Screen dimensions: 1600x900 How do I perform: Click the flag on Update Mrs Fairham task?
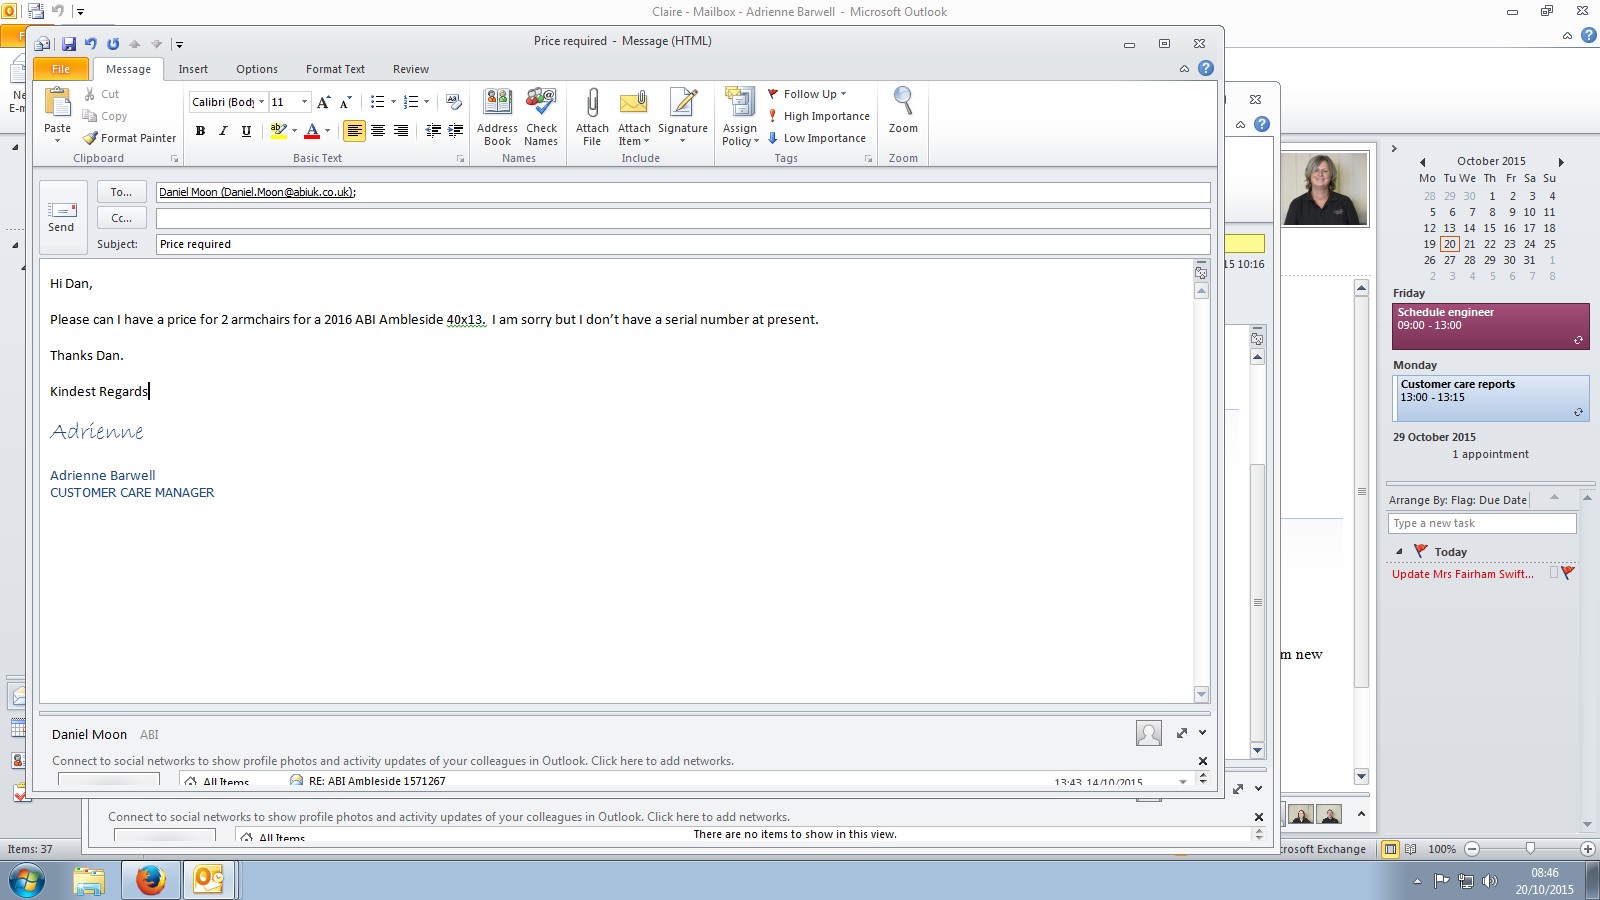tap(1567, 573)
